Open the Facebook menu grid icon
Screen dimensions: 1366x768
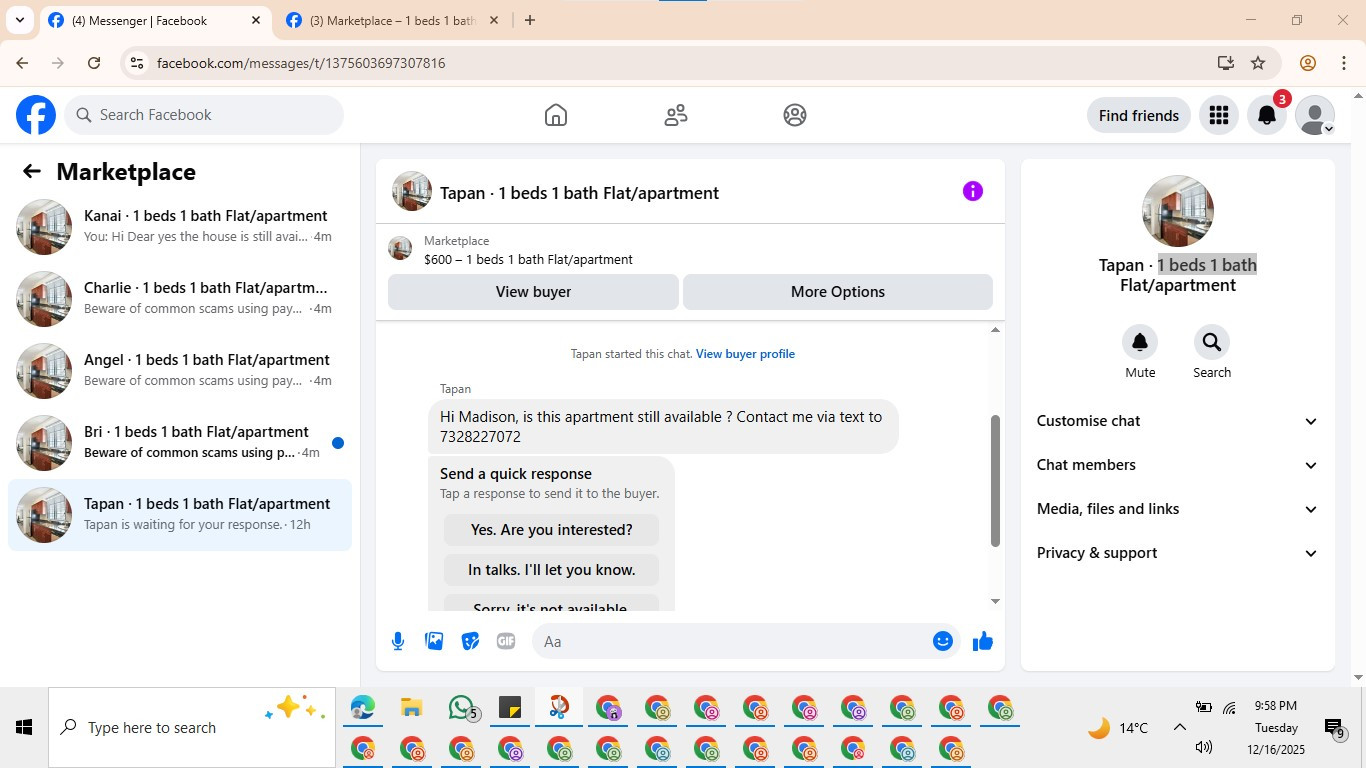[x=1218, y=115]
